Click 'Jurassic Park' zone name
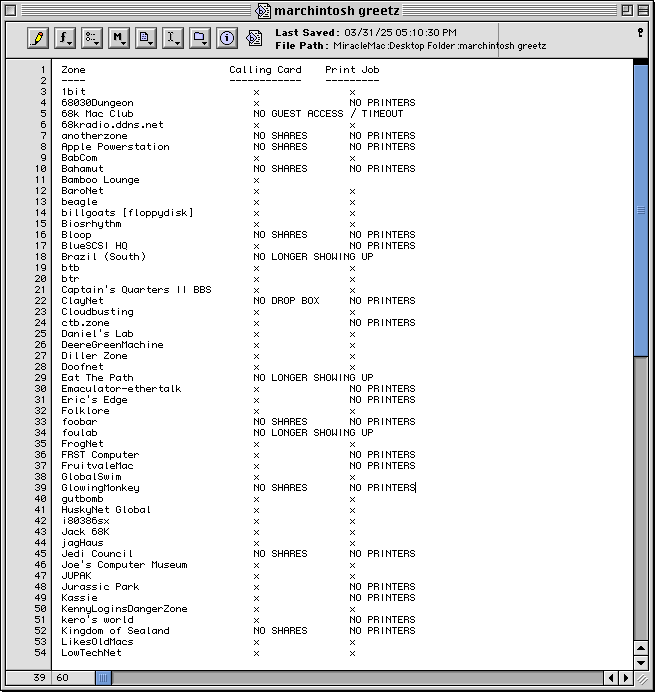 100,587
